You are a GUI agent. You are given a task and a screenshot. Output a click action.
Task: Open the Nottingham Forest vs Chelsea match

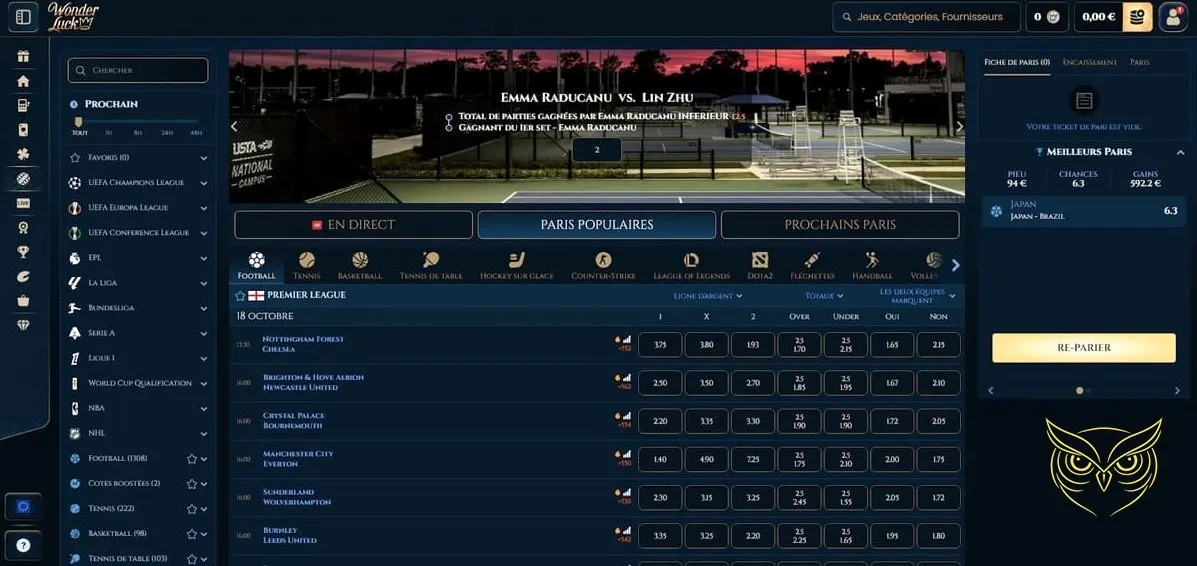click(x=303, y=344)
